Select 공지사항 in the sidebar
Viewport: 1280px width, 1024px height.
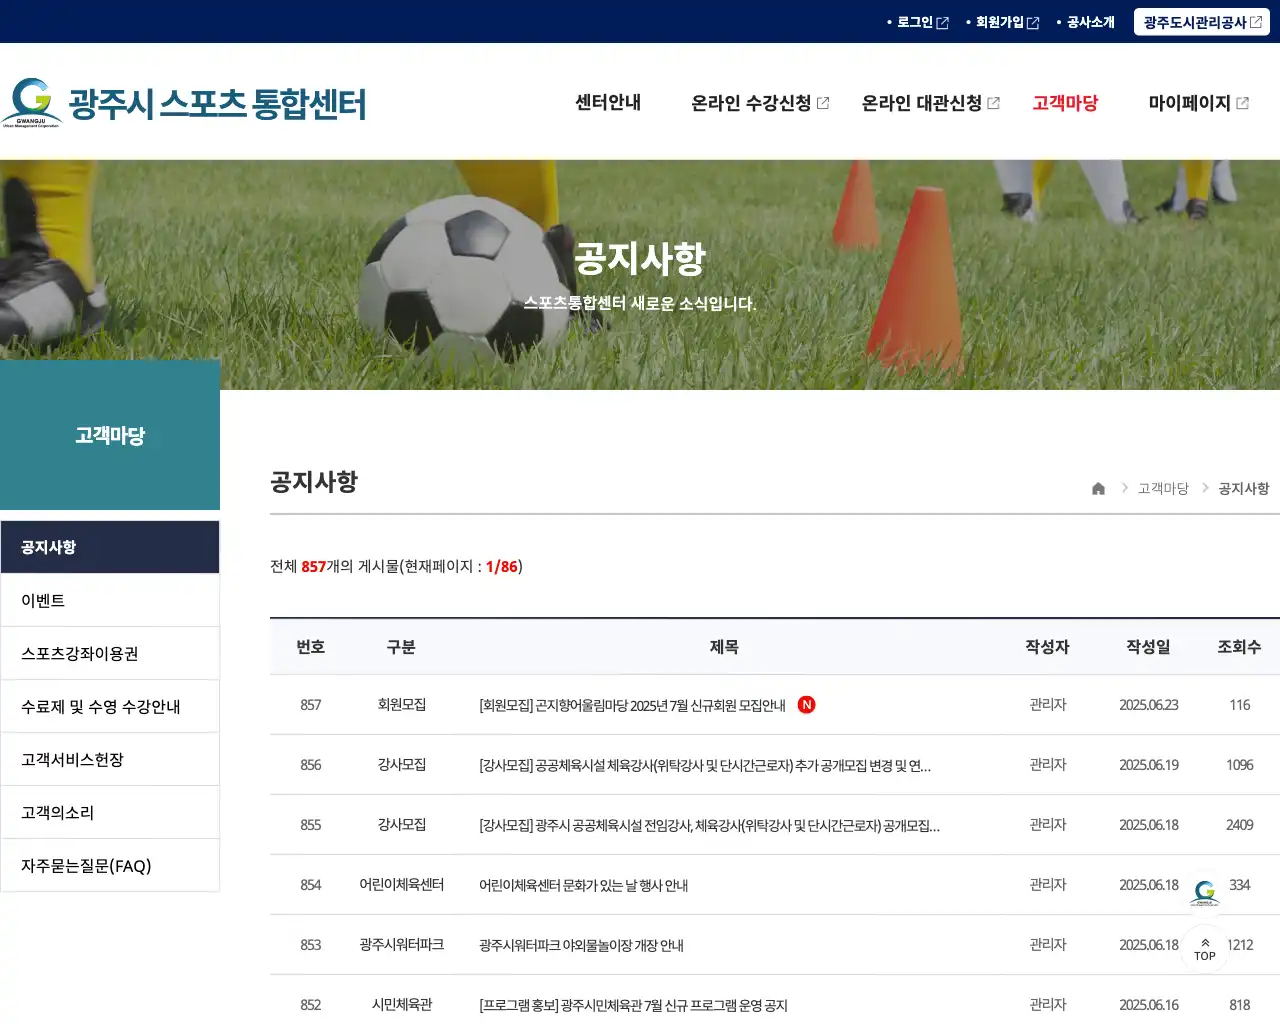(110, 547)
